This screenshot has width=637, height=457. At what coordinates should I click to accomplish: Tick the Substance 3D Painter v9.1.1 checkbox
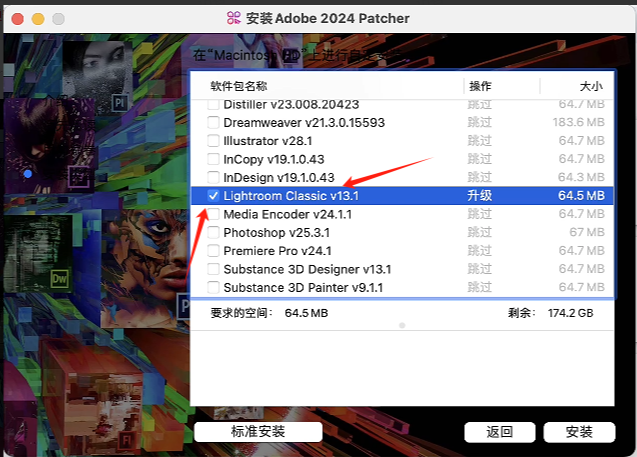pos(213,287)
